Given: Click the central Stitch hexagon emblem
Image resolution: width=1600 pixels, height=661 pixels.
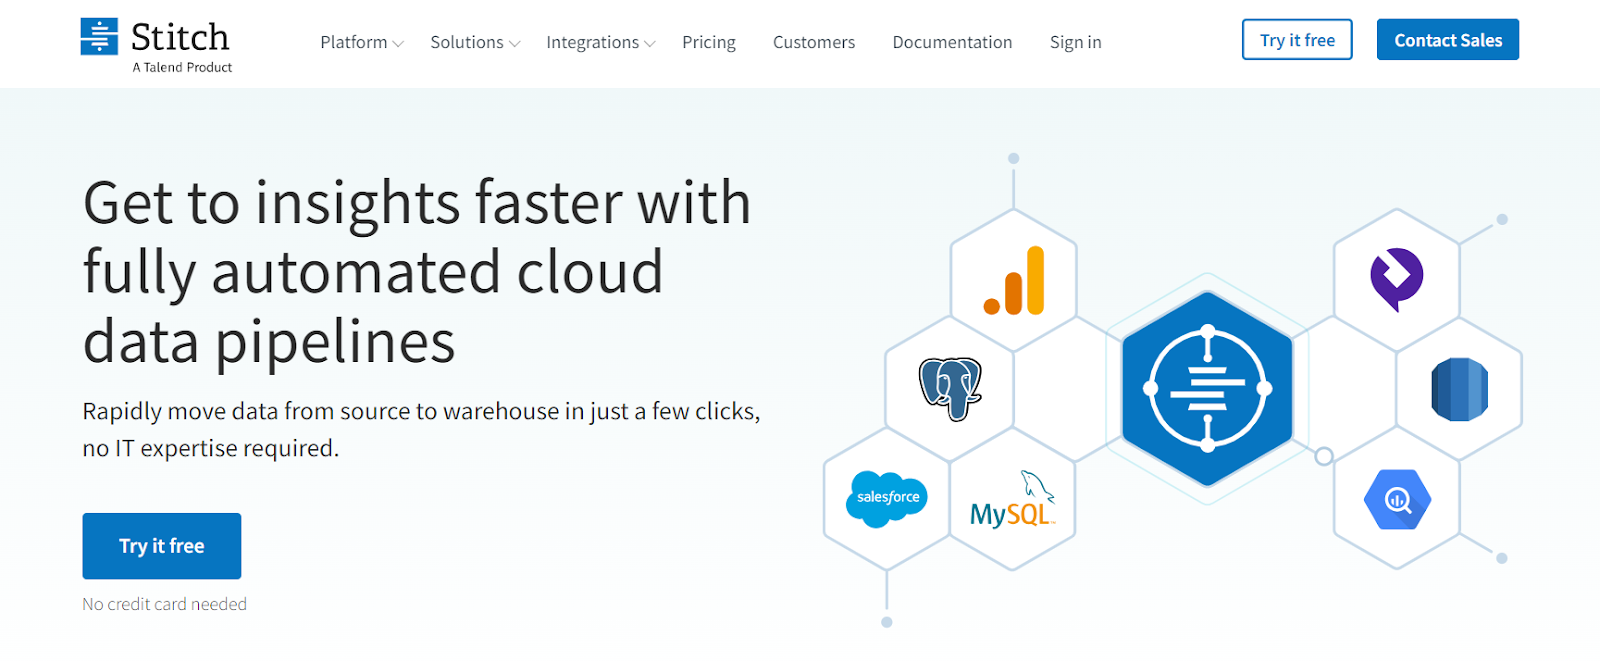Looking at the screenshot, I should click(x=1207, y=388).
